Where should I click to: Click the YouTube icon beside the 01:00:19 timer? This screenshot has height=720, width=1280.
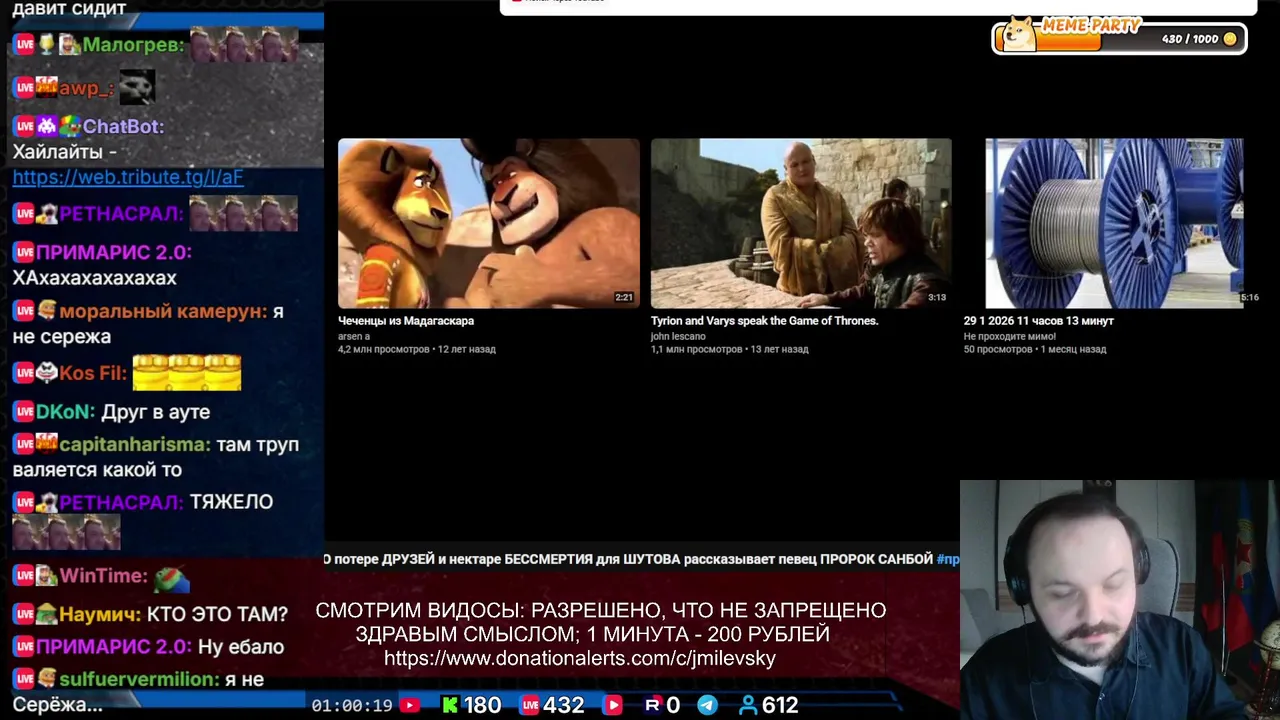click(x=409, y=705)
